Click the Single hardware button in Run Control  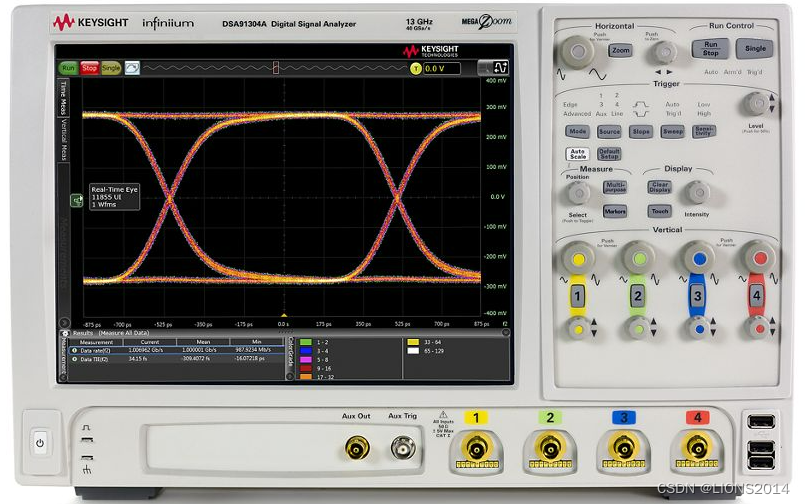click(x=755, y=48)
